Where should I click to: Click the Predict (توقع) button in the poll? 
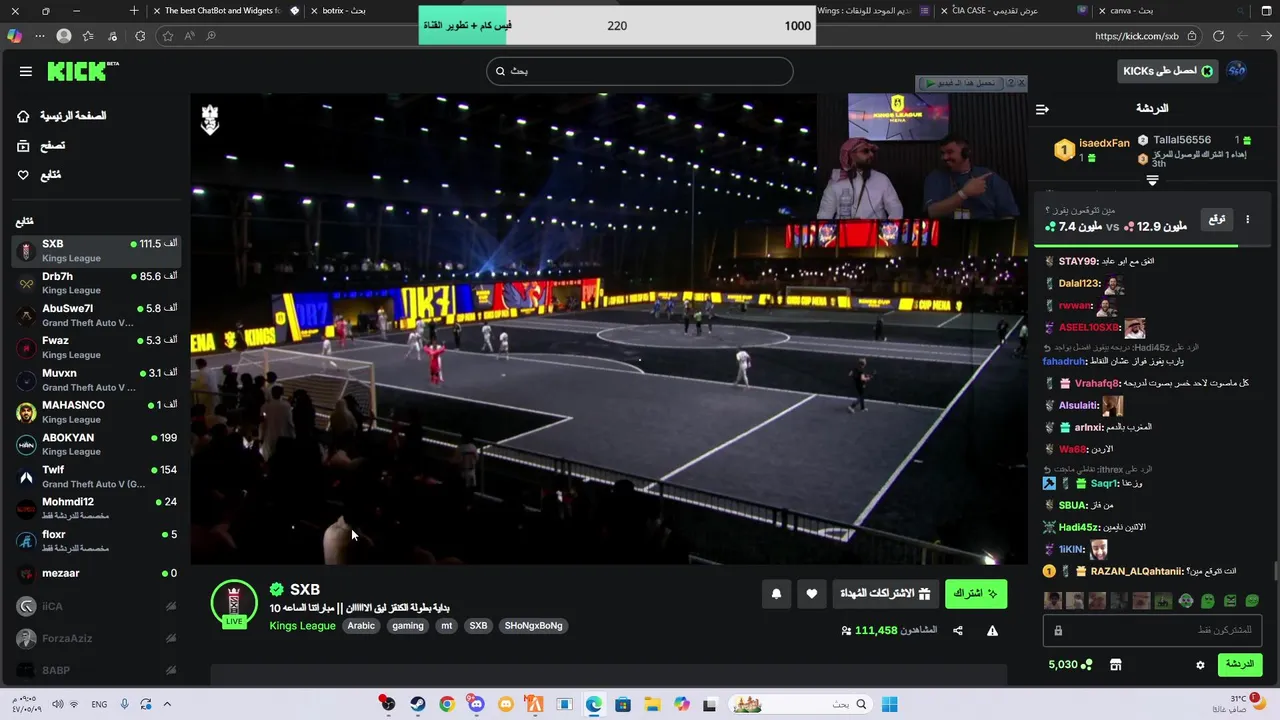coord(1217,219)
